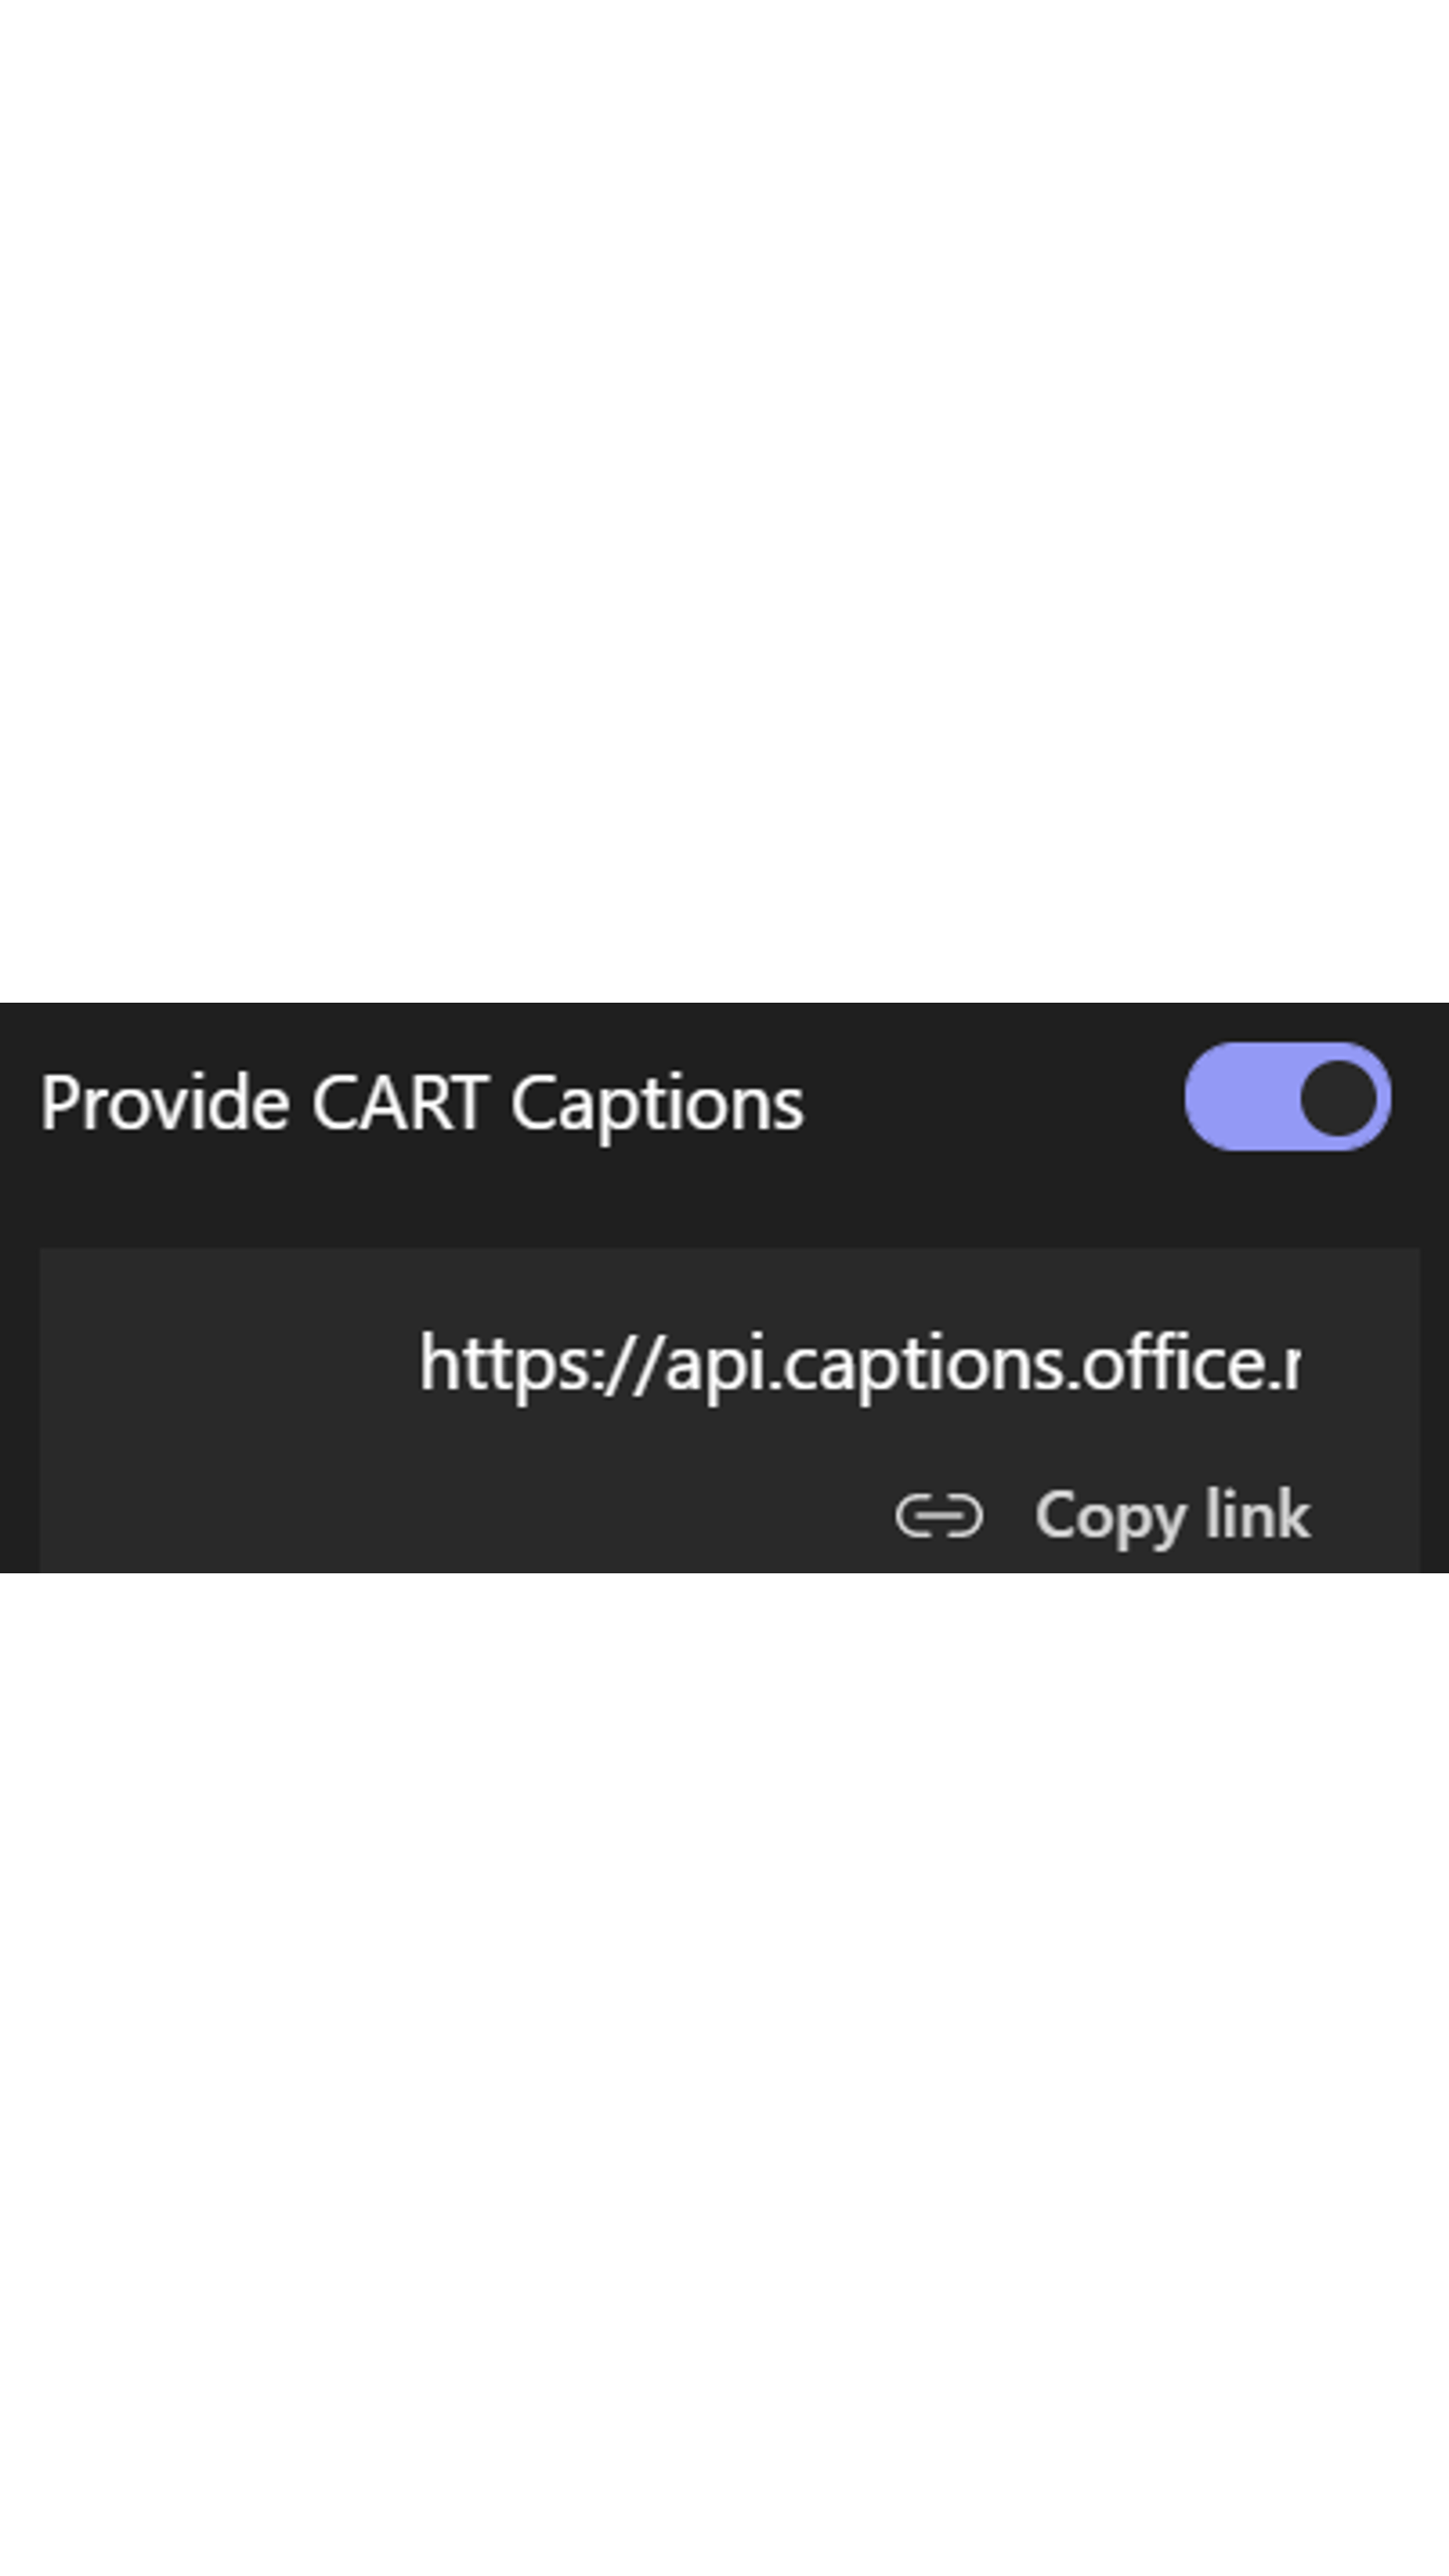1449x2576 pixels.
Task: Click the chain link icon
Action: 939,1516
